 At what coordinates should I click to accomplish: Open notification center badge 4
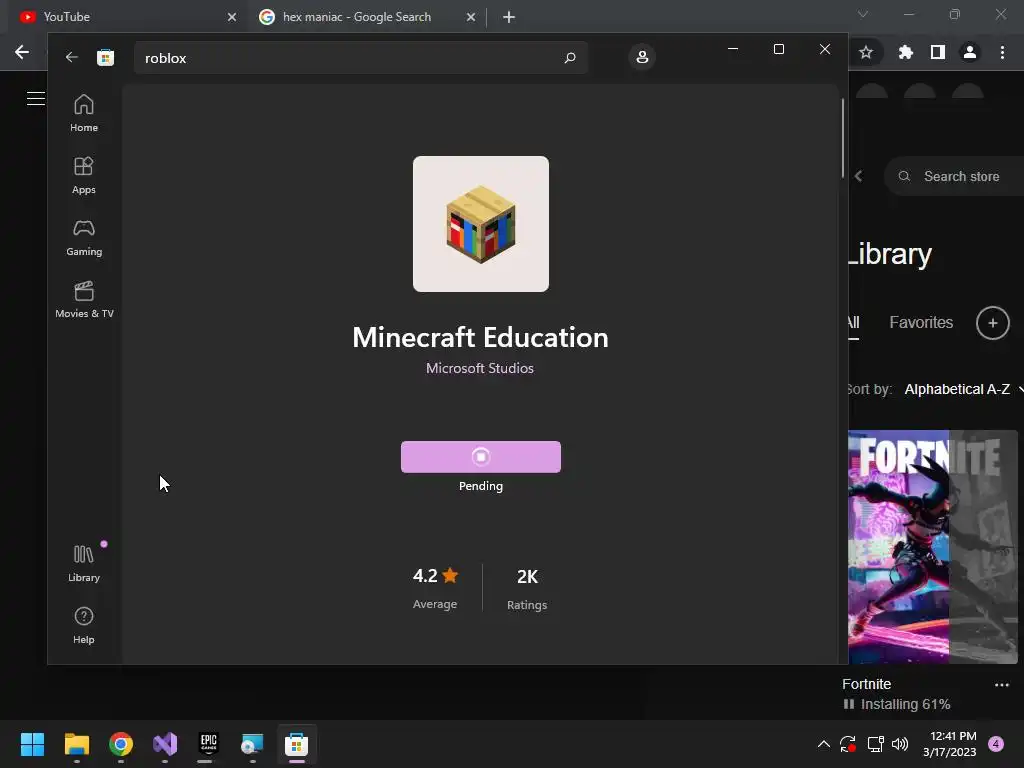click(996, 744)
